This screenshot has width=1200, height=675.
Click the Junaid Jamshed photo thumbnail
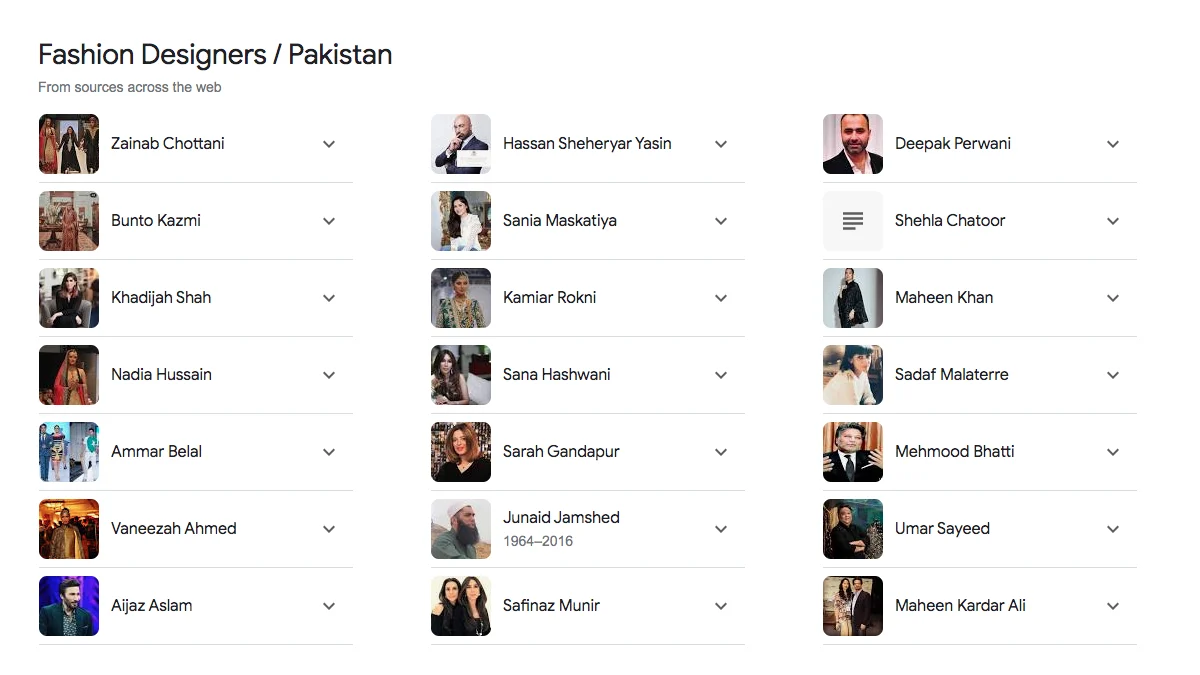(x=461, y=529)
